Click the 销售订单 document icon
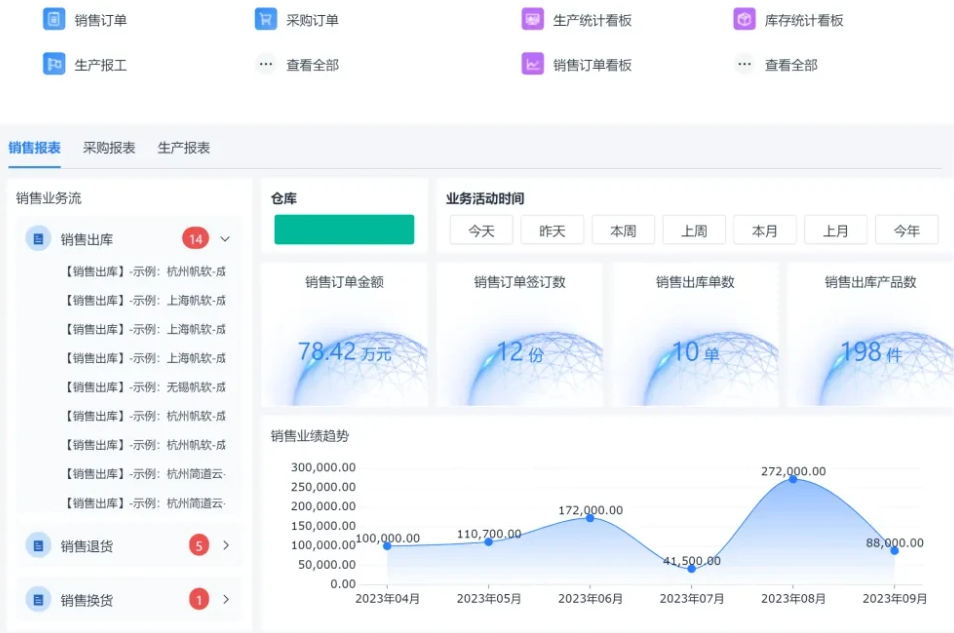Viewport: 954px width, 633px height. click(54, 19)
